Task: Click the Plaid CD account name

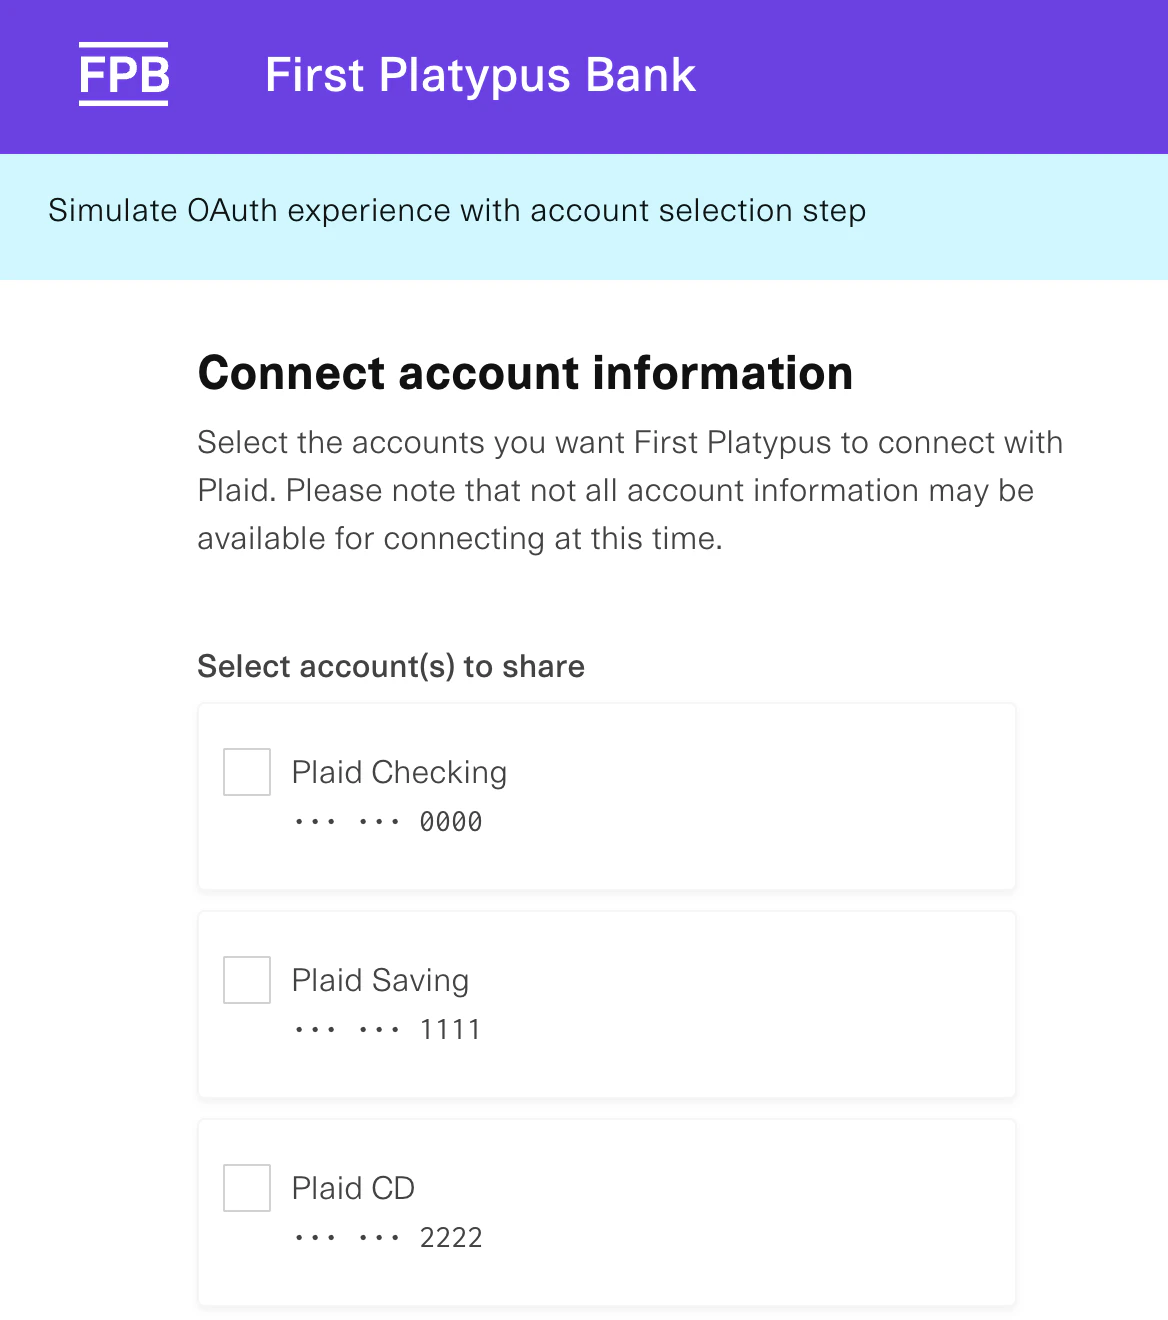Action: (353, 1188)
